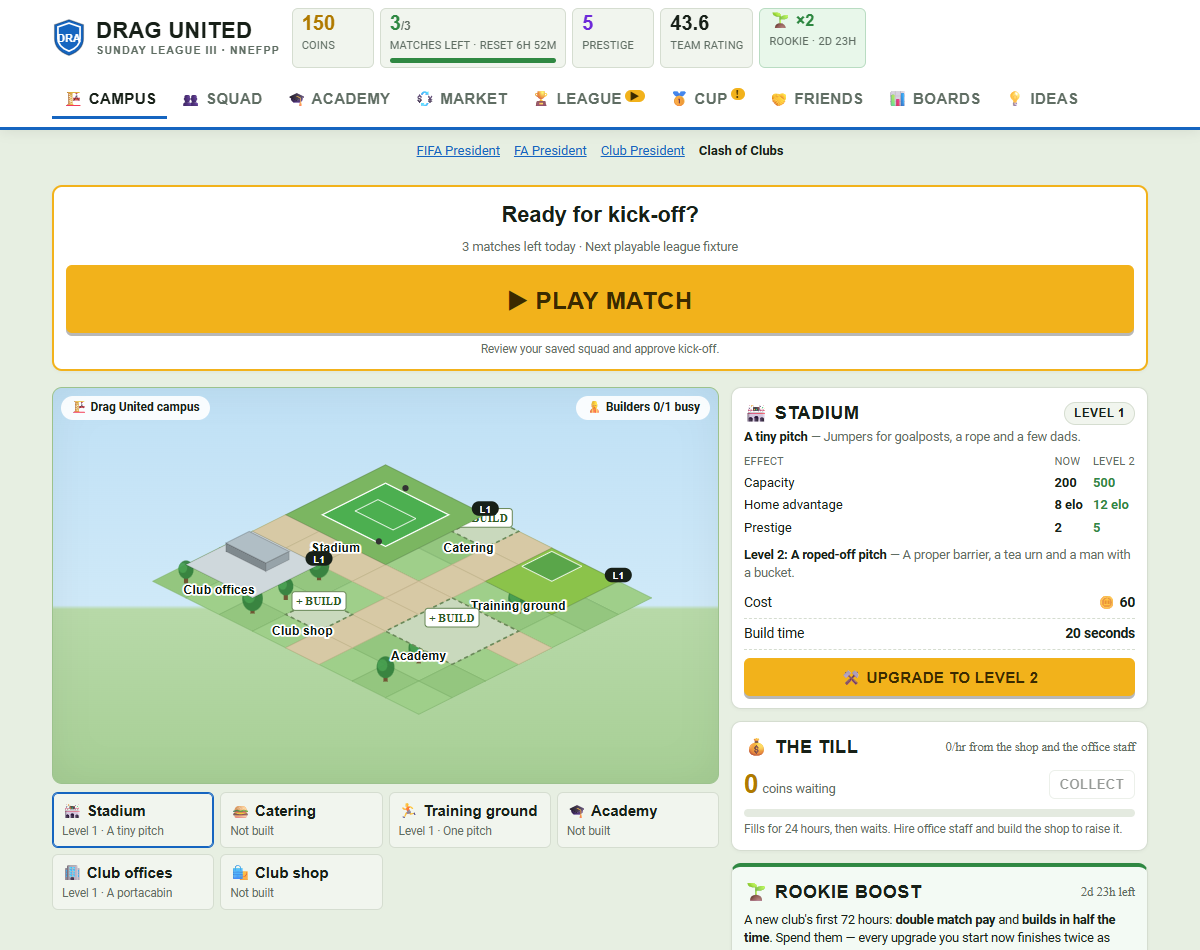Click the Rookie 2D 23H boost box
Screen dimensions: 1200x950
812,38
